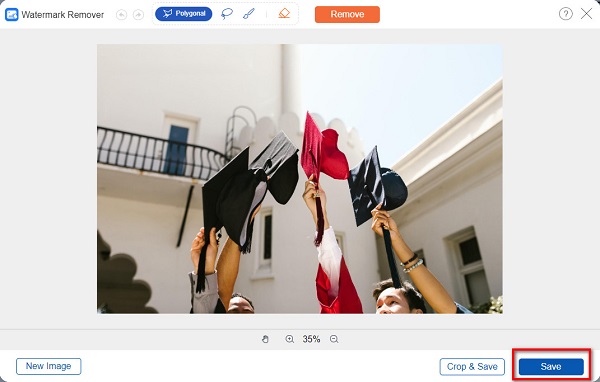Close the Watermark Remover window
The height and width of the screenshot is (382, 600).
[x=586, y=14]
